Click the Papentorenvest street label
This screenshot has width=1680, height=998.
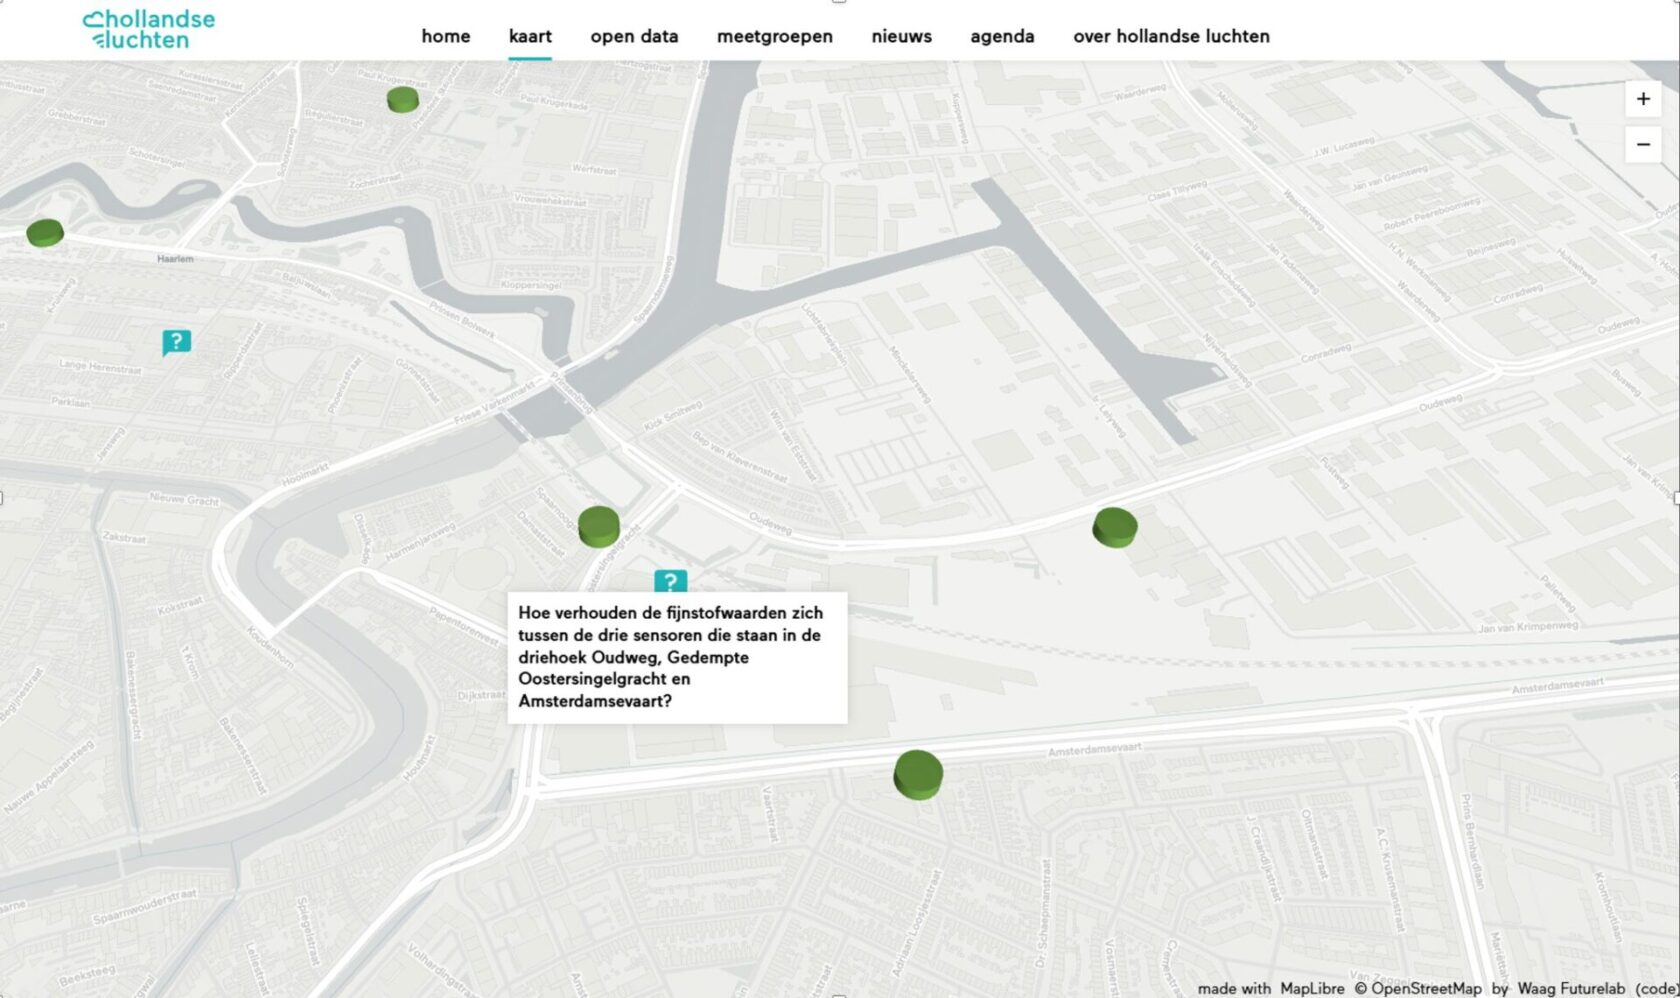click(463, 625)
